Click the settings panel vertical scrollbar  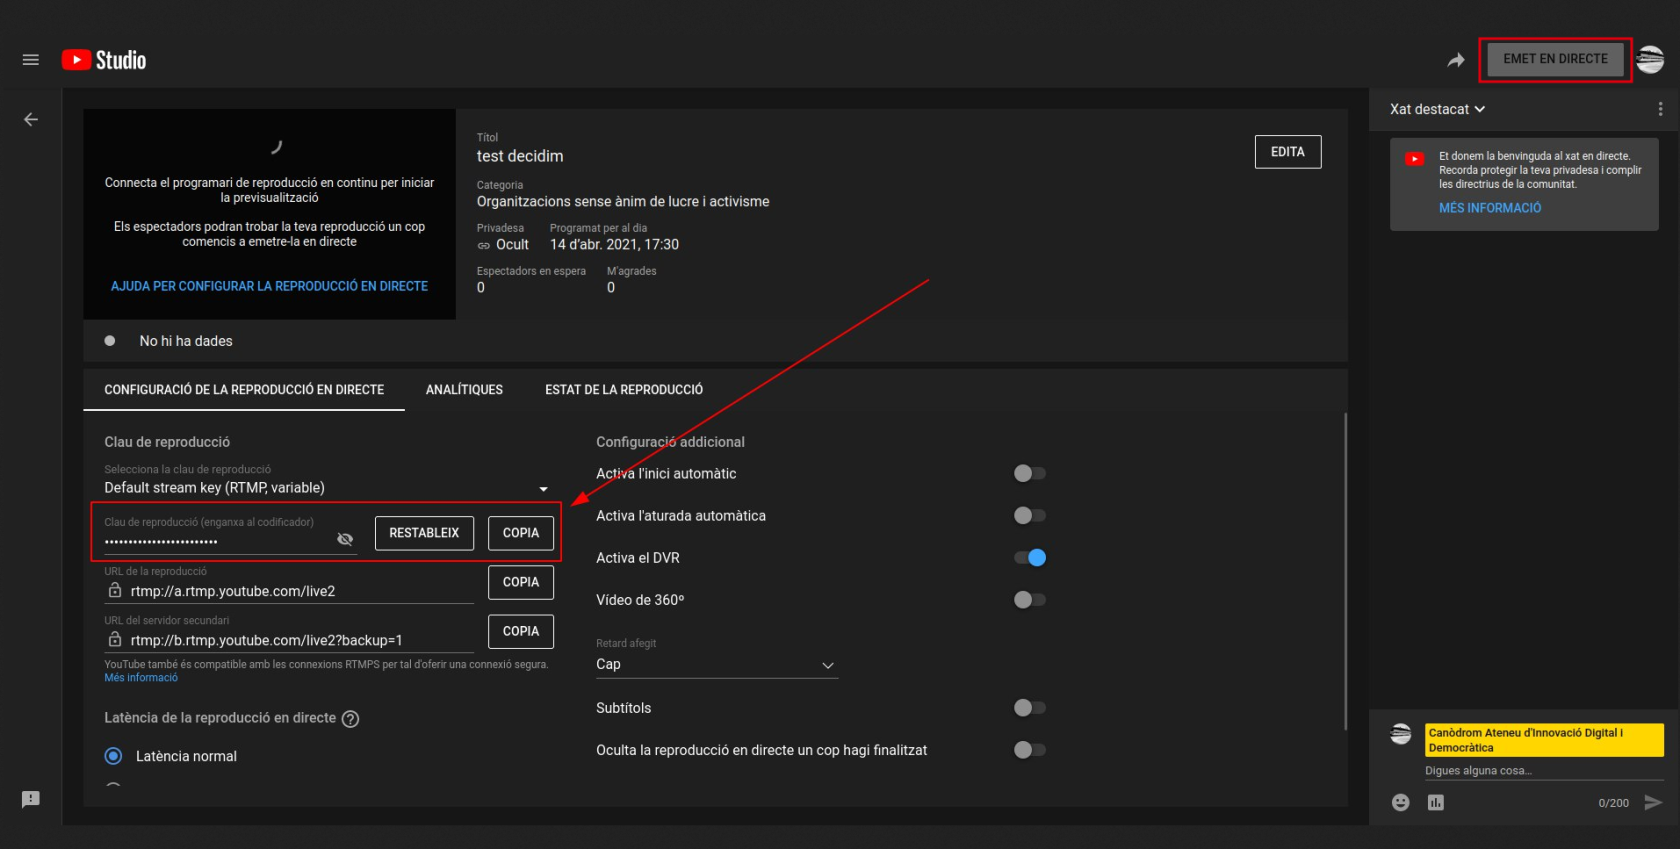point(1345,572)
